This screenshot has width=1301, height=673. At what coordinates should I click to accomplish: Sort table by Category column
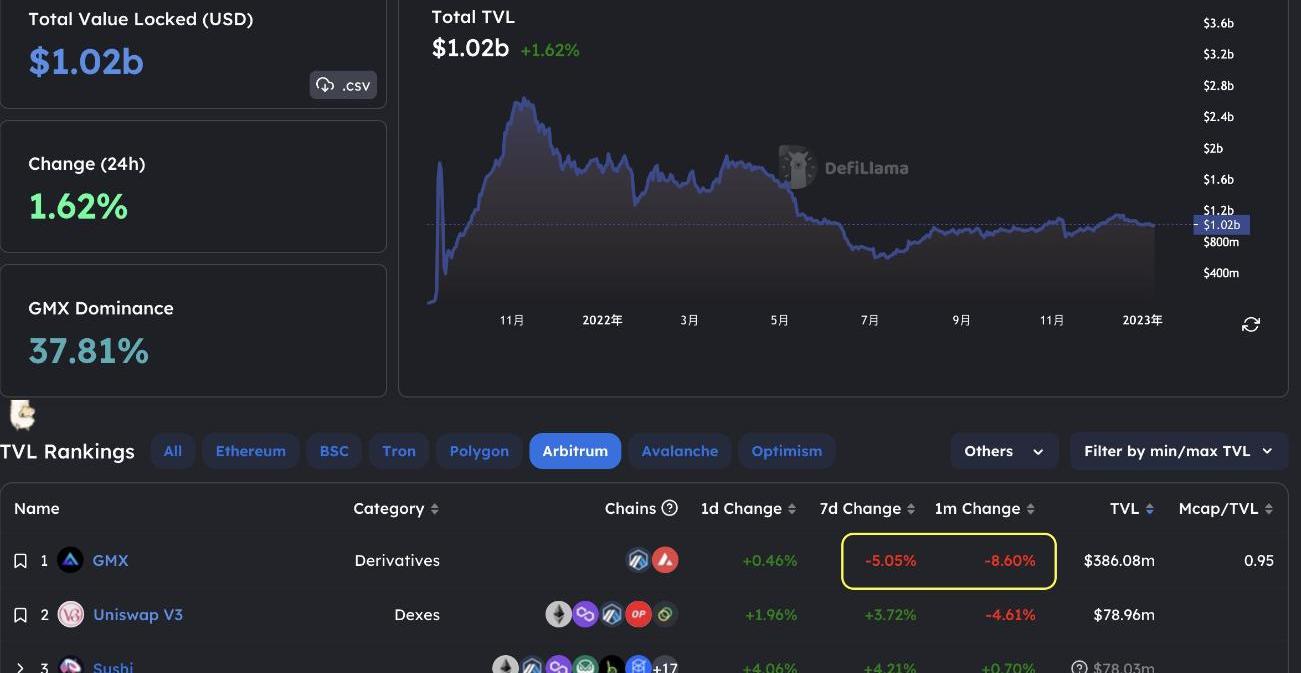tap(396, 509)
